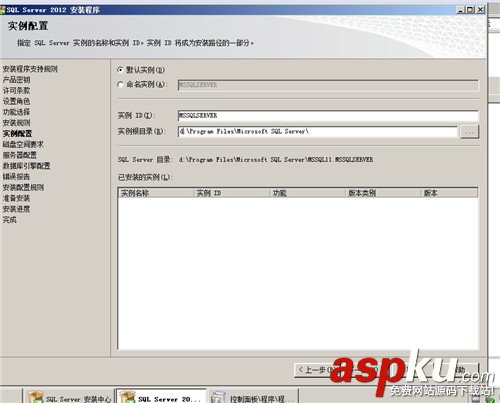
Task: Select 安装配置规则 step in sidebar
Action: 23,187
